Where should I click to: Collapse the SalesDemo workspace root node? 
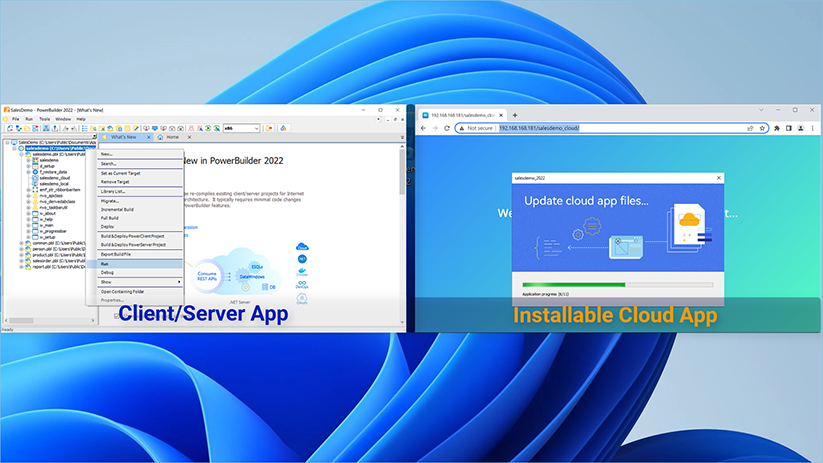(7, 142)
